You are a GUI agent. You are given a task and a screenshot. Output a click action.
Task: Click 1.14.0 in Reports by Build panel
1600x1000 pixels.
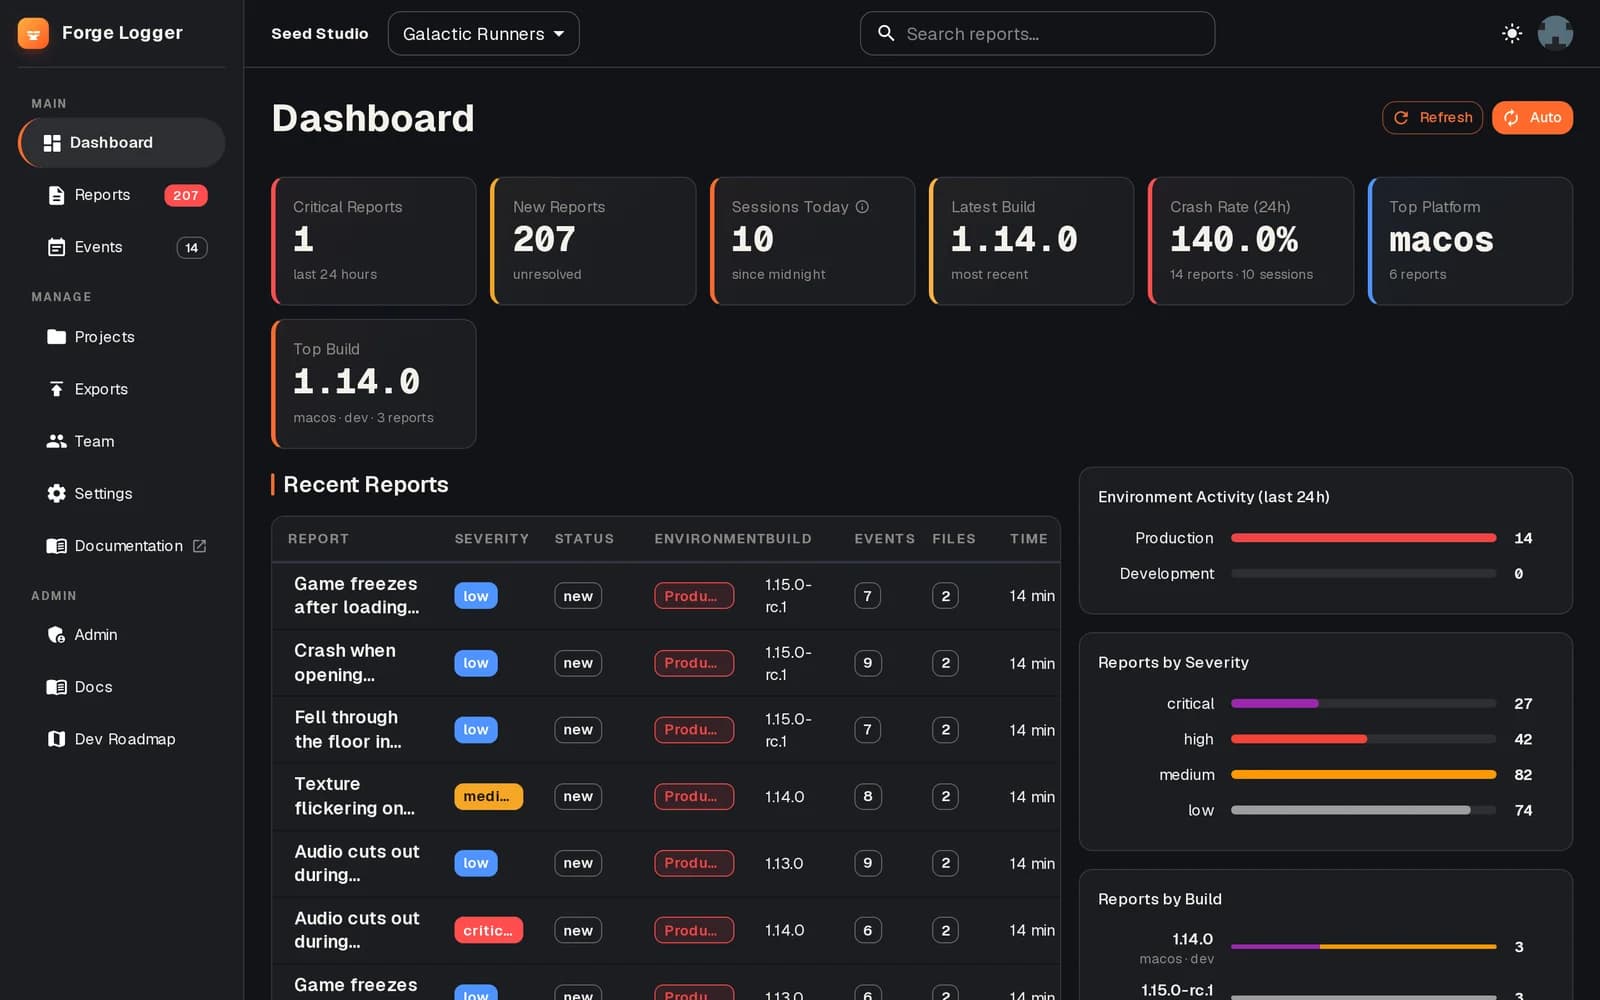click(1192, 939)
